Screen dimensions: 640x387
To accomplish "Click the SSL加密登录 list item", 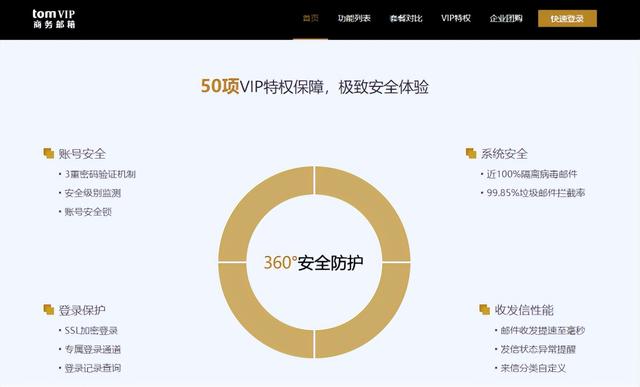I will click(x=91, y=330).
